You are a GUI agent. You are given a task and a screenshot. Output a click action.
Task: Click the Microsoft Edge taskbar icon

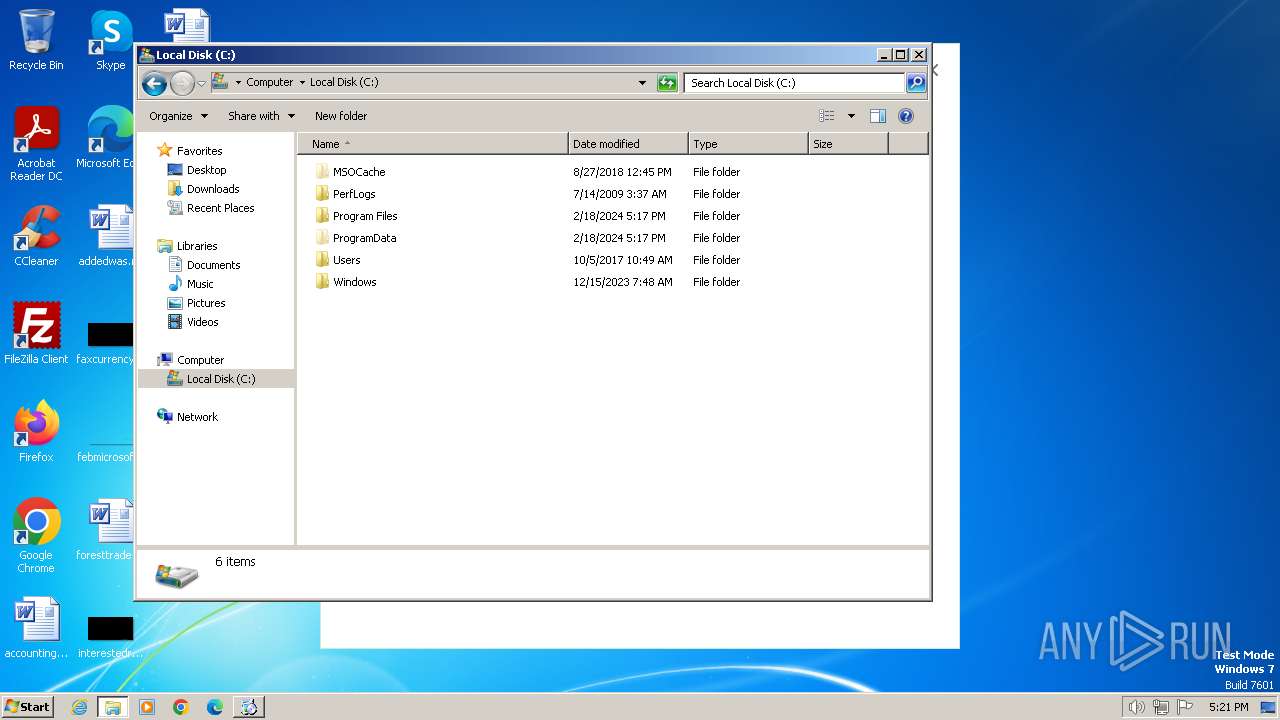215,707
